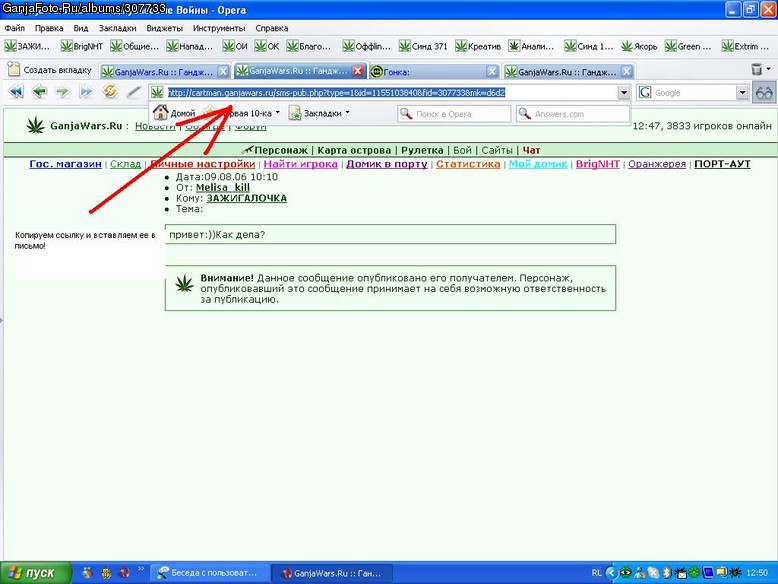Go back with the green back arrow

tap(39, 92)
